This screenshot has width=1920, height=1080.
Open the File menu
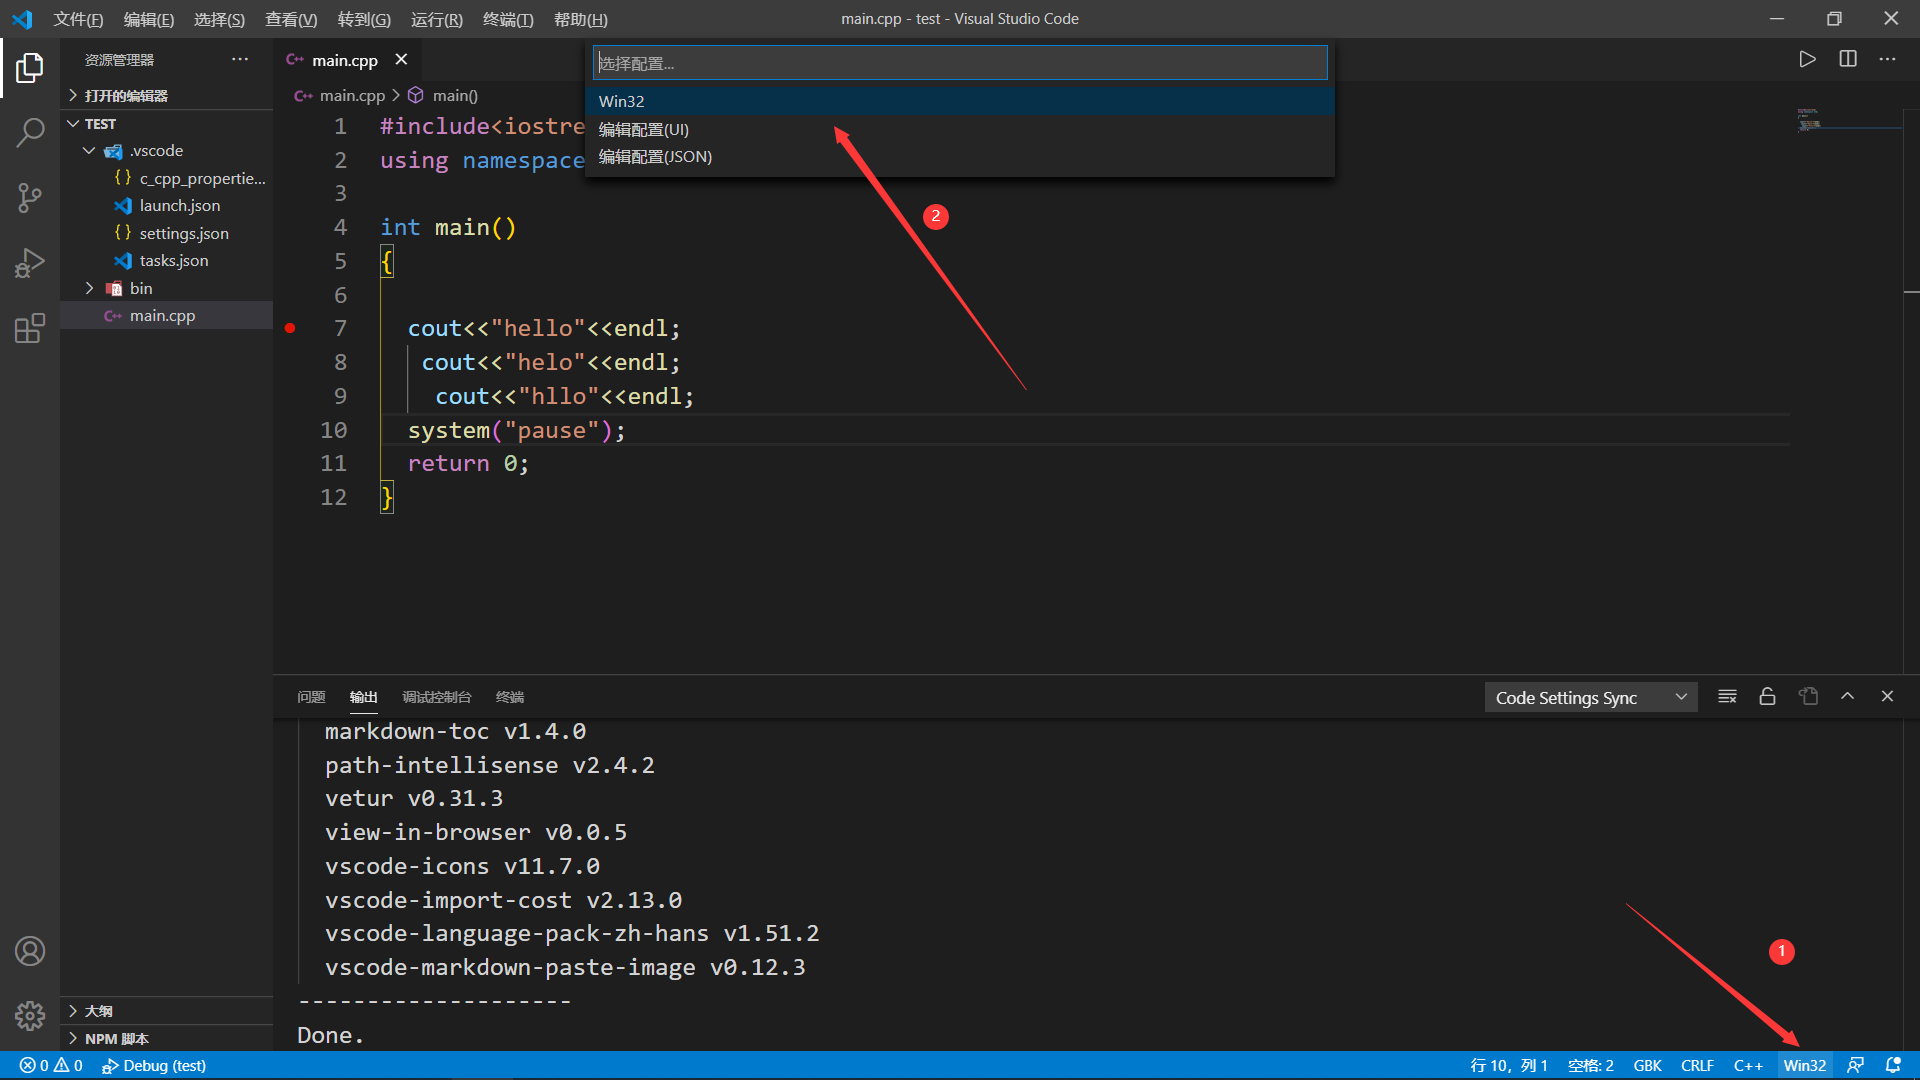click(78, 19)
